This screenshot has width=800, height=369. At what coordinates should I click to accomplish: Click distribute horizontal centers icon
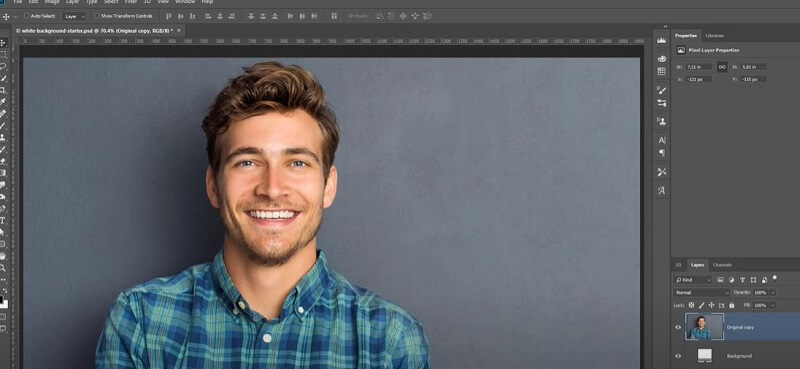click(303, 16)
